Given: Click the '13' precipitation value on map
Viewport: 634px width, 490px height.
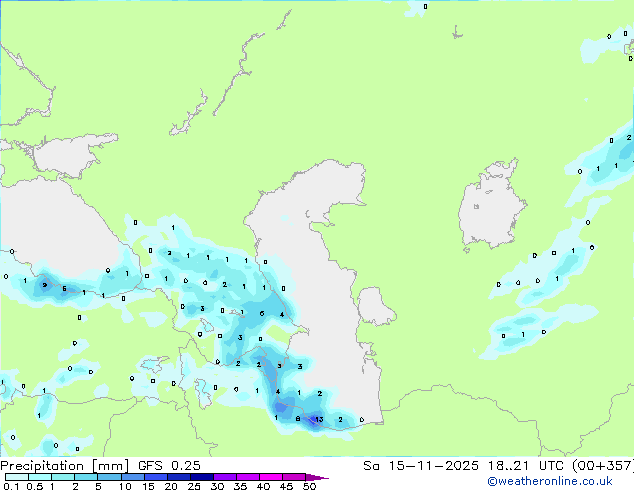Looking at the screenshot, I should 319,419.
